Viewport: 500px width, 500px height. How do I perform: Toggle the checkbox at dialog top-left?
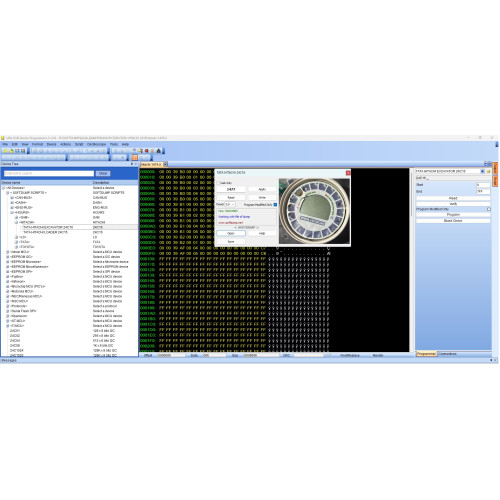click(x=219, y=183)
